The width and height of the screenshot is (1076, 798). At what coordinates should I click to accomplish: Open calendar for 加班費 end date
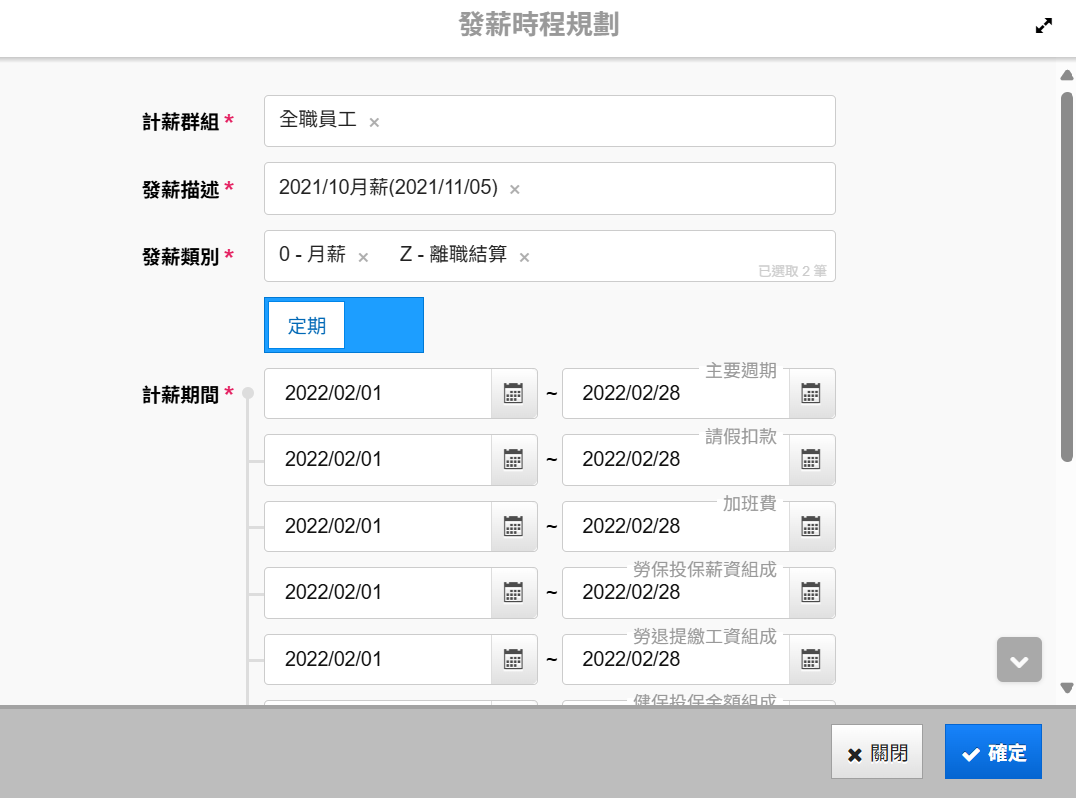pyautogui.click(x=811, y=526)
